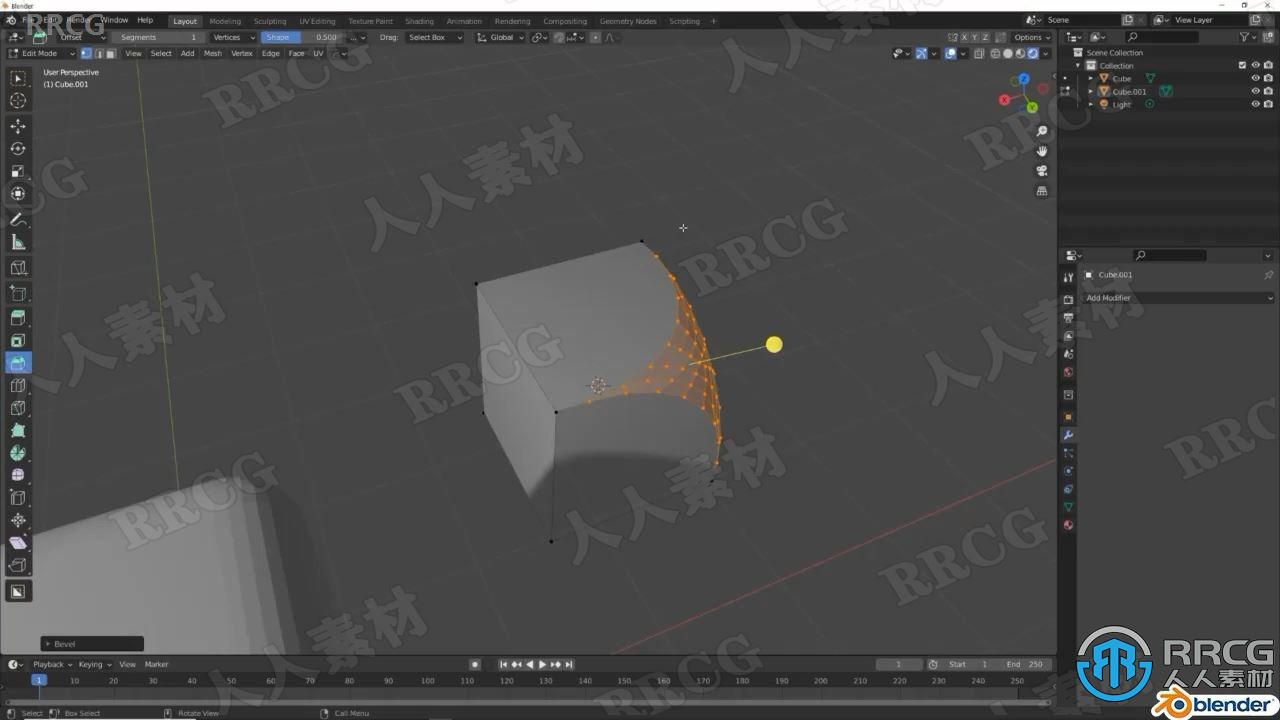The height and width of the screenshot is (720, 1280).
Task: Open Physics properties tab
Action: click(1068, 471)
